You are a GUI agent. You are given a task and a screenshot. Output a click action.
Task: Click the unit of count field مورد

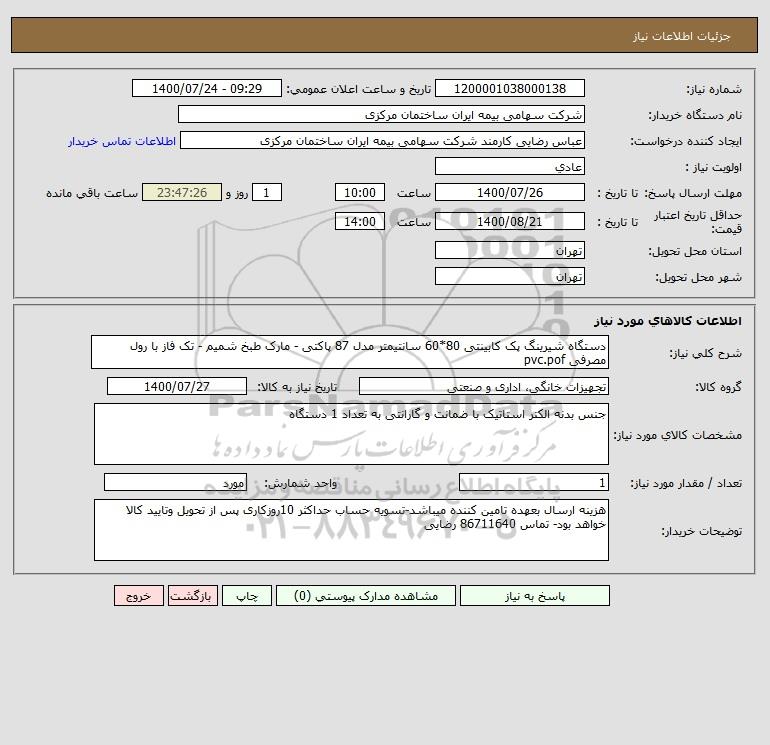[x=175, y=482]
